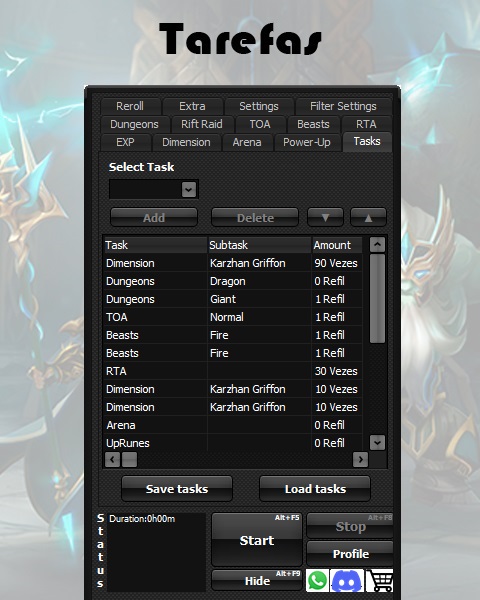Viewport: 480px width, 600px height.
Task: Select the RTA 30 Vezes task row
Action: click(233, 371)
